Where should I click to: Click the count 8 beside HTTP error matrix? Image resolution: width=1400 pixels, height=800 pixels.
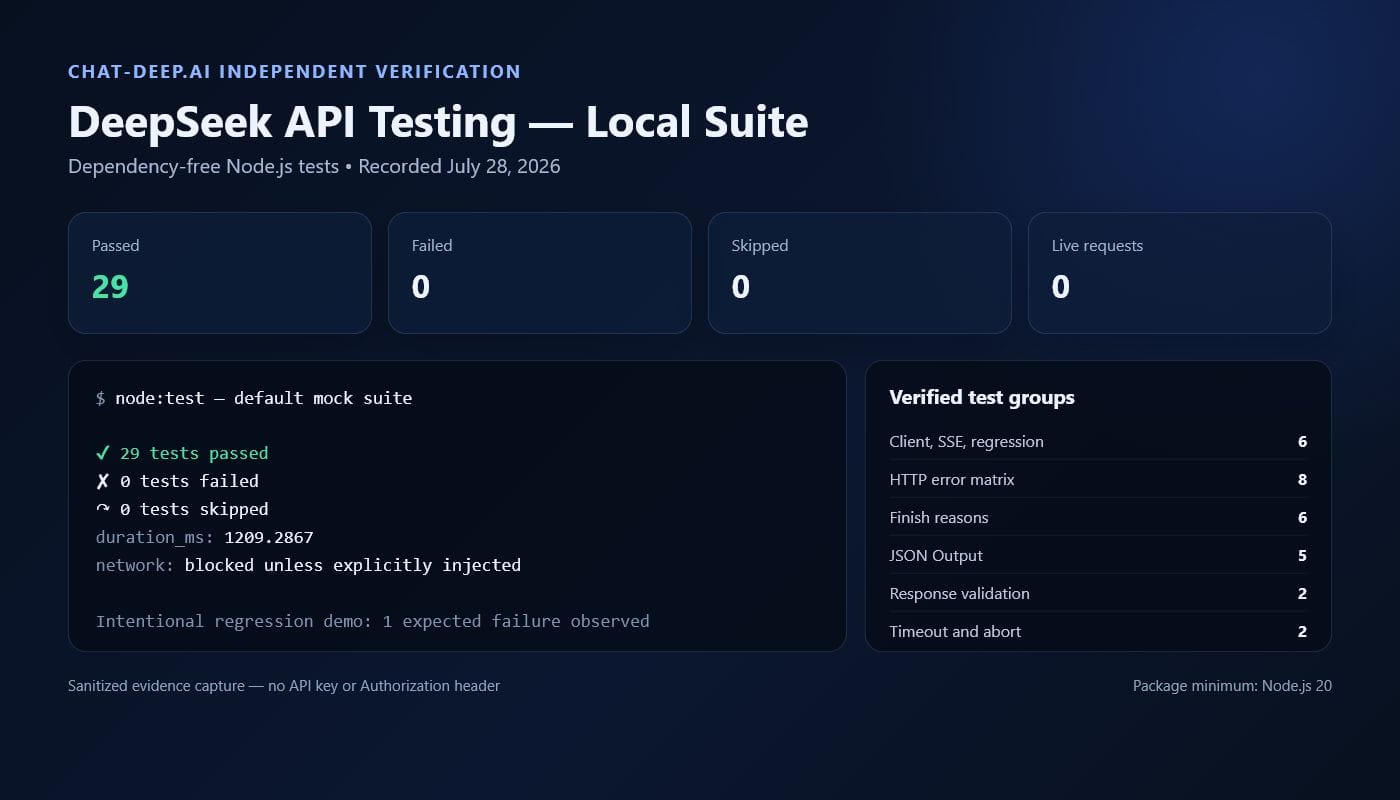pyautogui.click(x=1302, y=479)
